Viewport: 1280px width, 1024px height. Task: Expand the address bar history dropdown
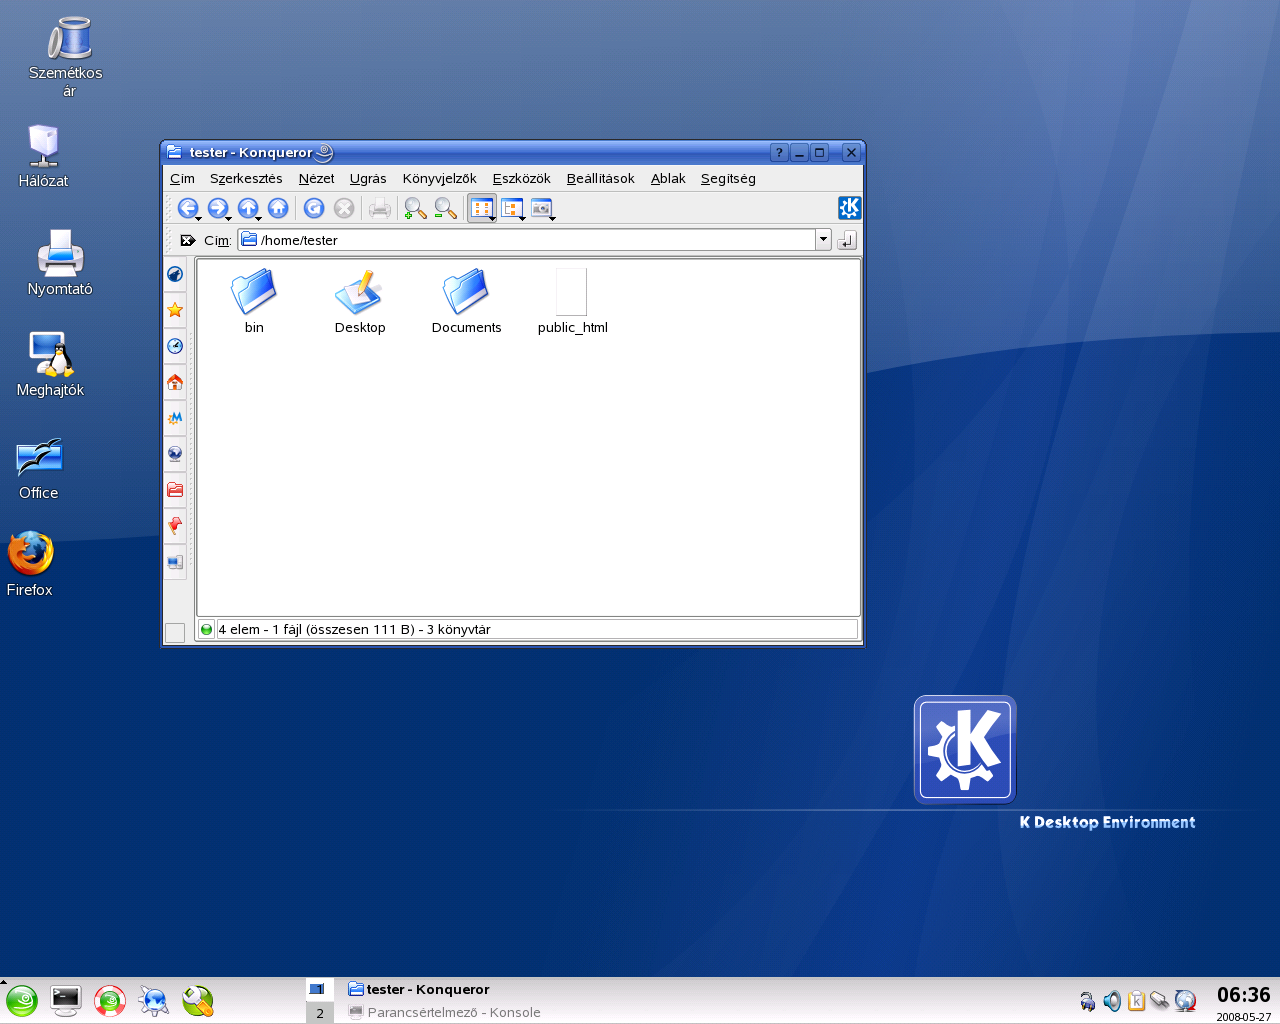pyautogui.click(x=823, y=240)
